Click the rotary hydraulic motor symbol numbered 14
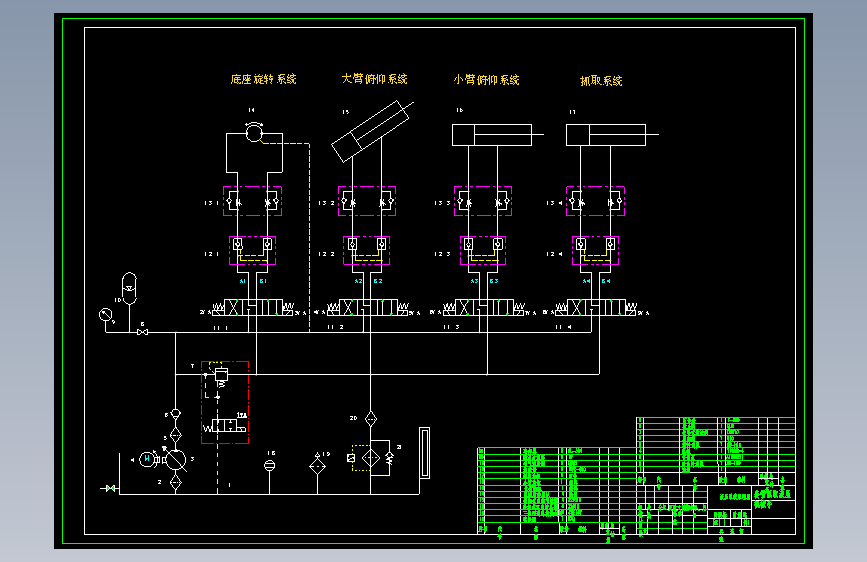 [x=254, y=133]
